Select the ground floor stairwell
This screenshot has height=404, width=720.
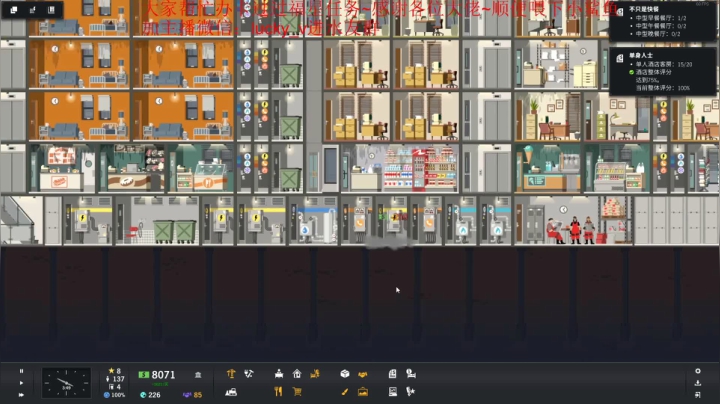(22, 220)
